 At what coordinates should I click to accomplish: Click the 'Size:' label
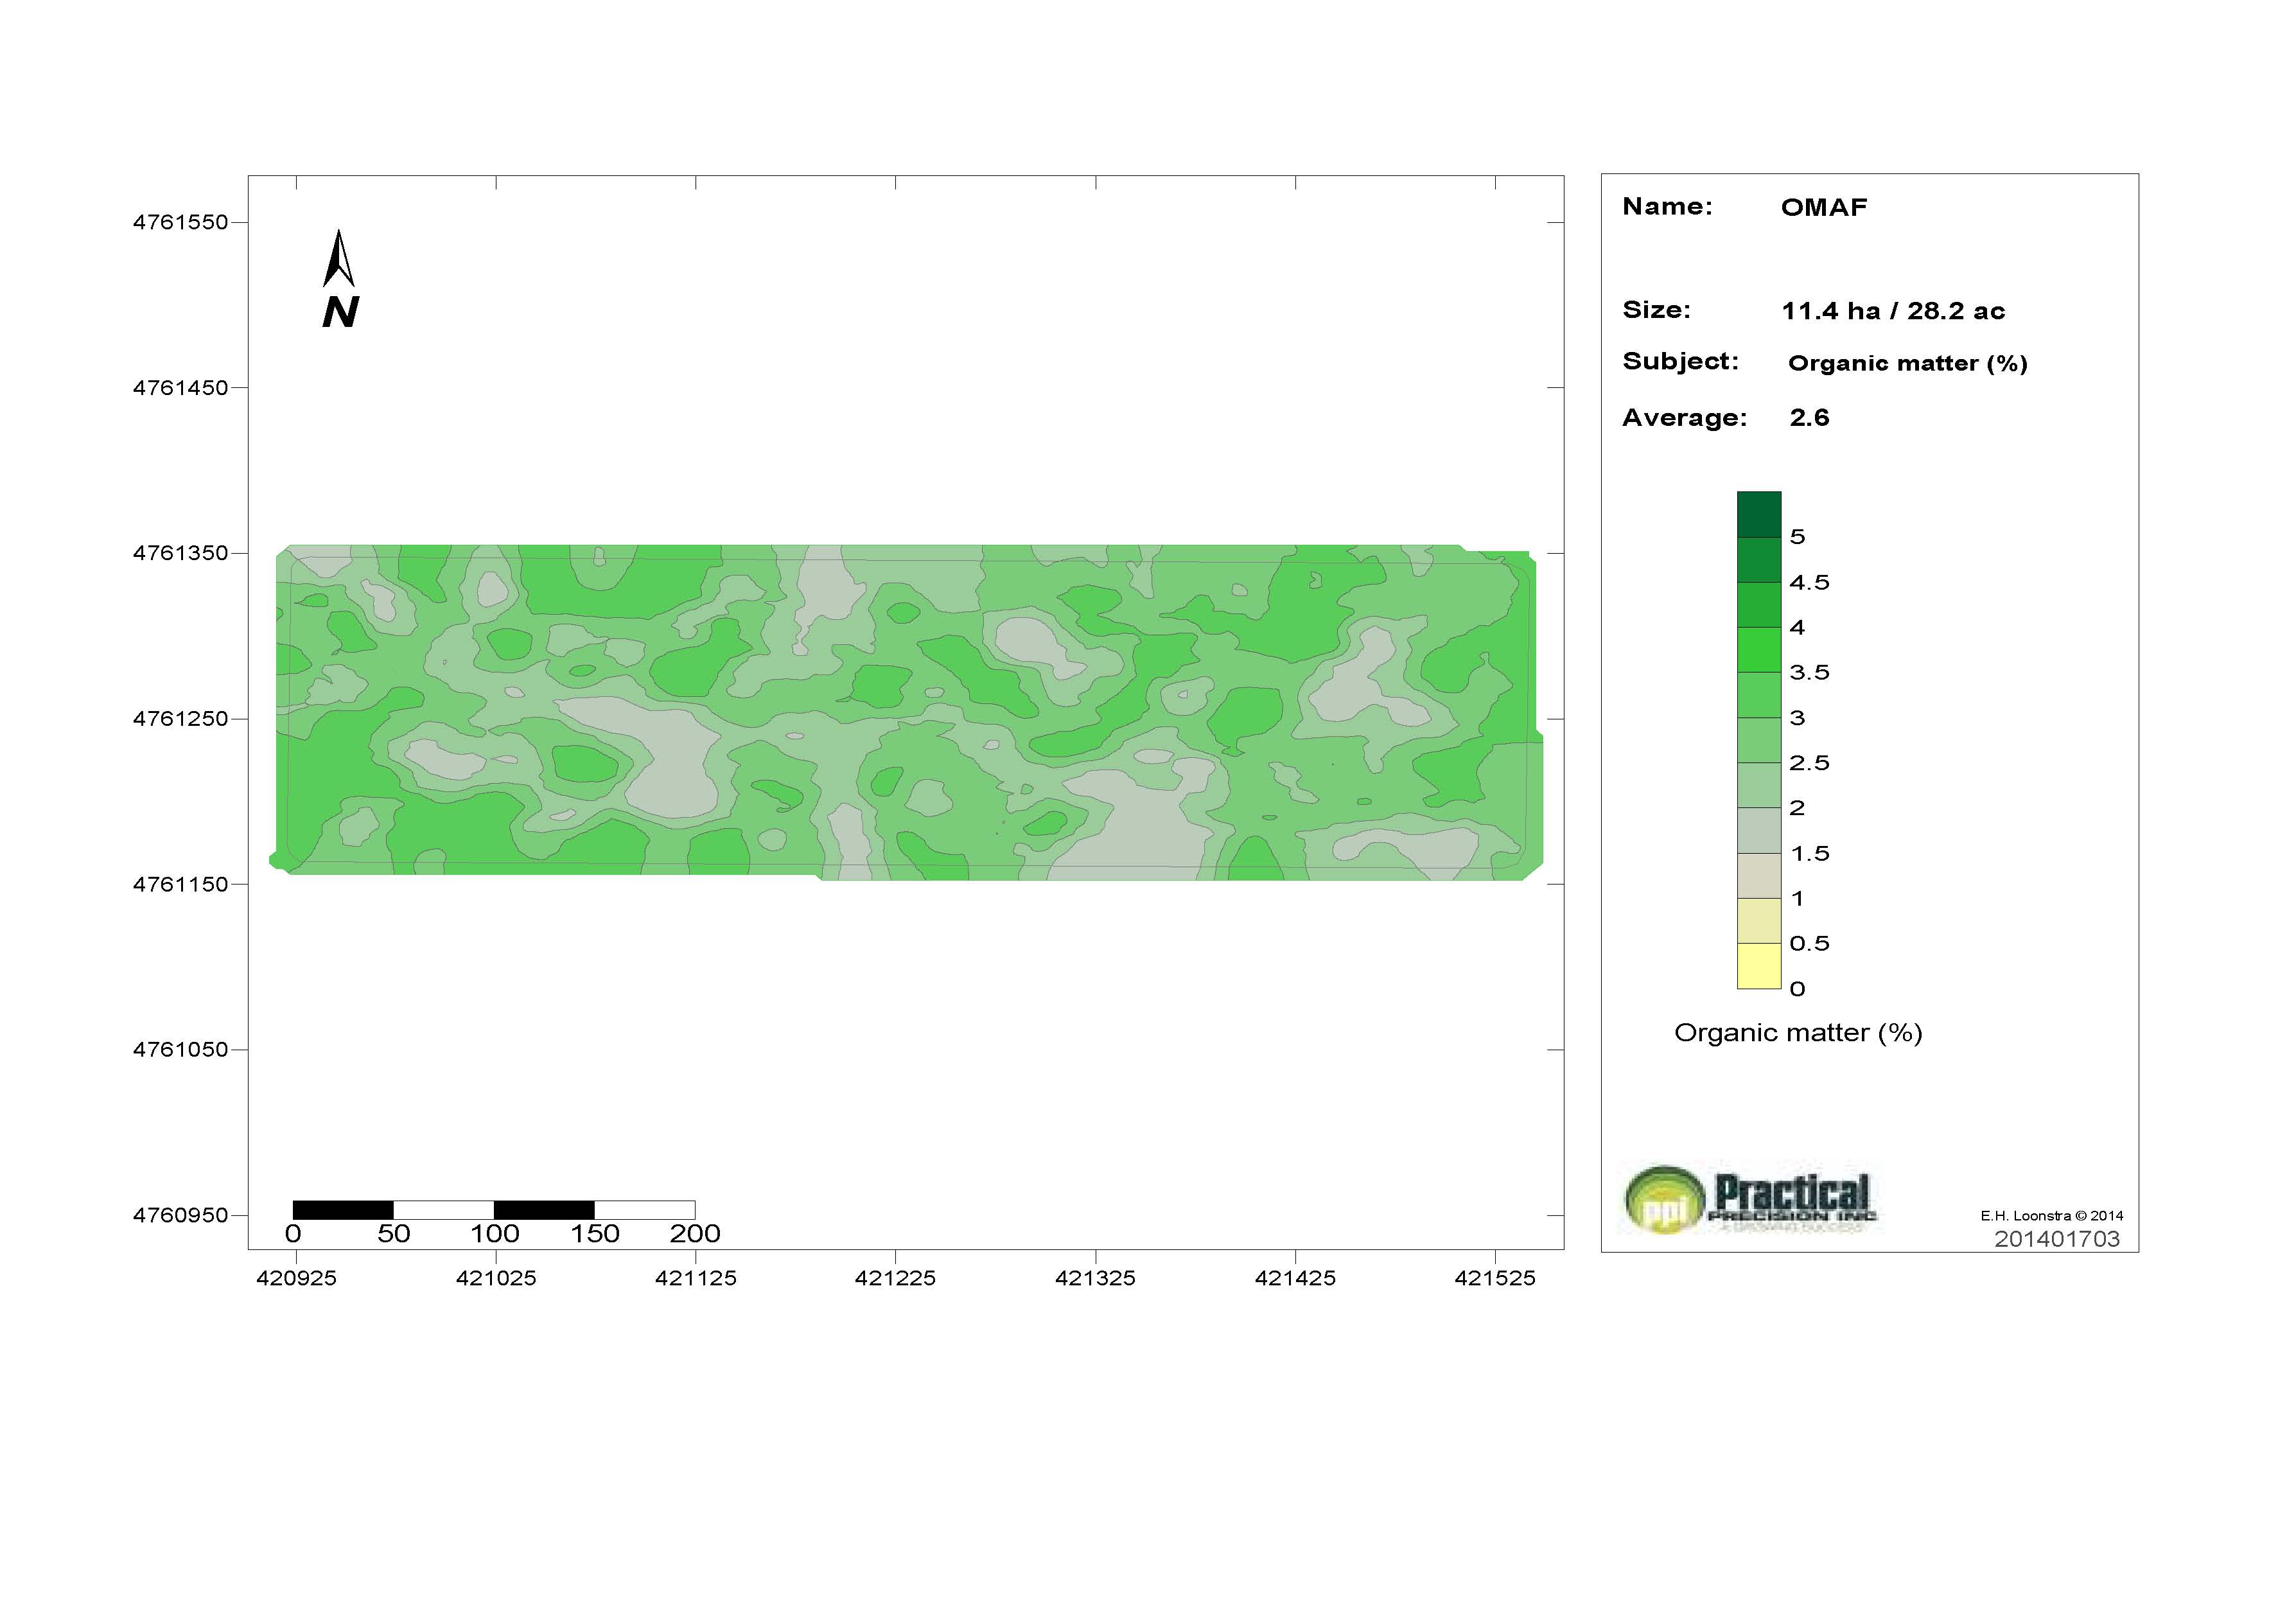(1656, 310)
